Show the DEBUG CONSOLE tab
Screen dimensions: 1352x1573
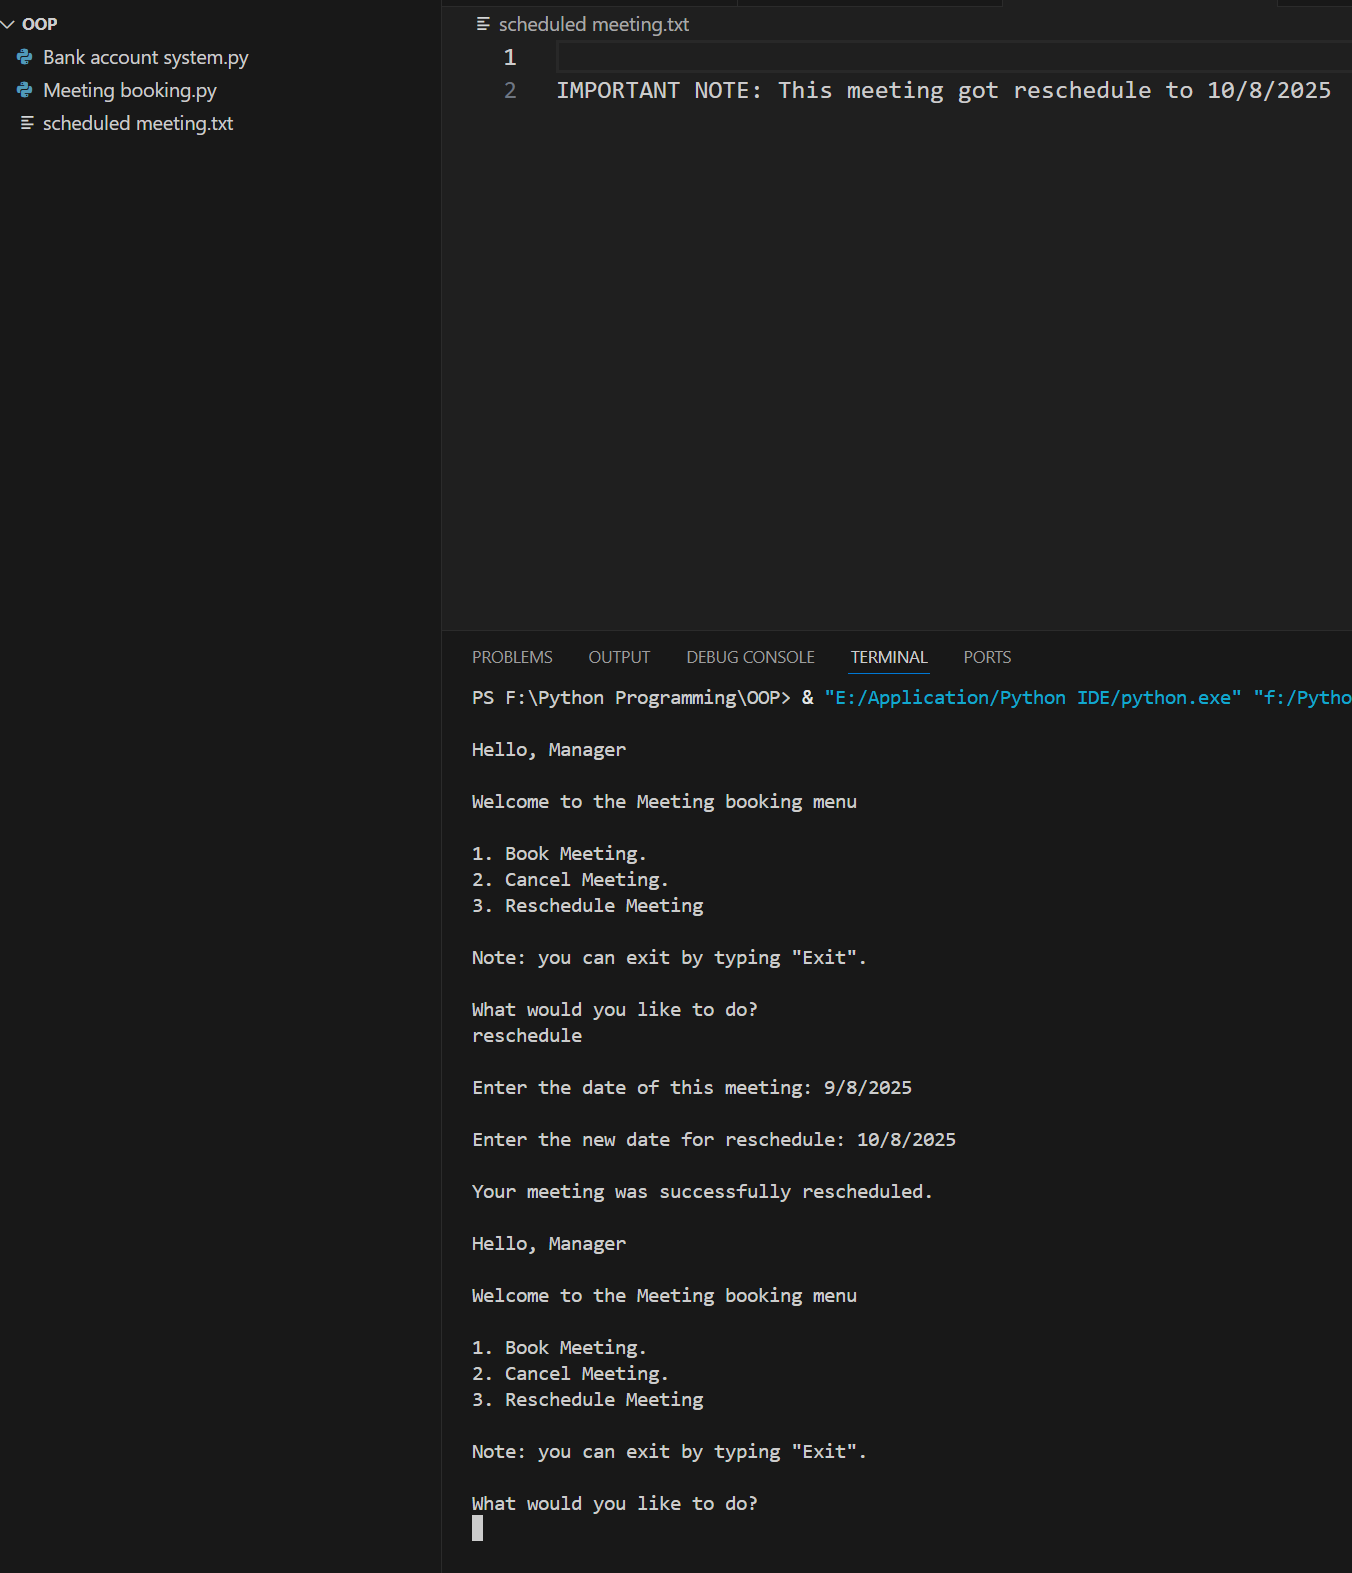click(750, 657)
